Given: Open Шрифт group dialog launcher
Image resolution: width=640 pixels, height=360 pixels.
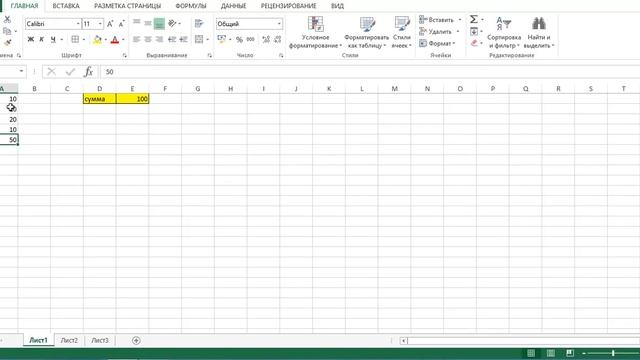Looking at the screenshot, I should click(x=124, y=55).
